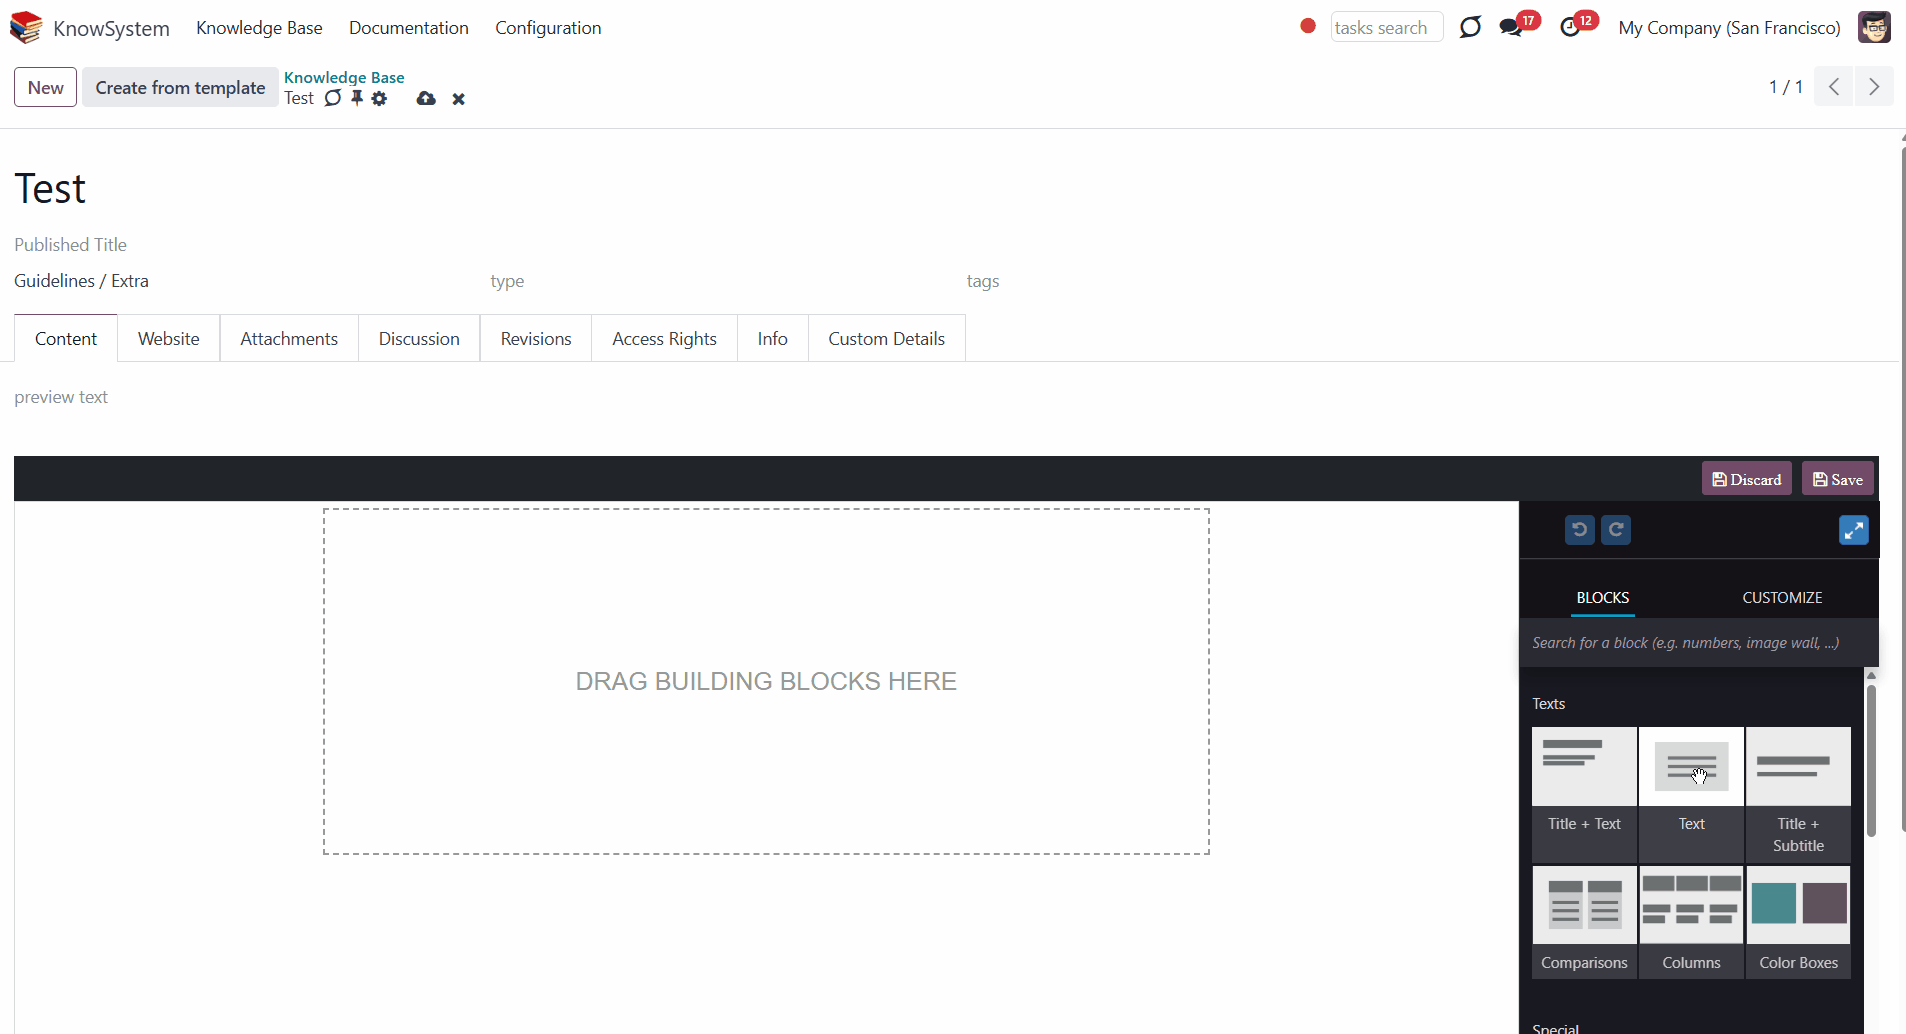Switch to the CUSTOMIZE sidebar tab
Image resolution: width=1906 pixels, height=1034 pixels.
[1782, 597]
